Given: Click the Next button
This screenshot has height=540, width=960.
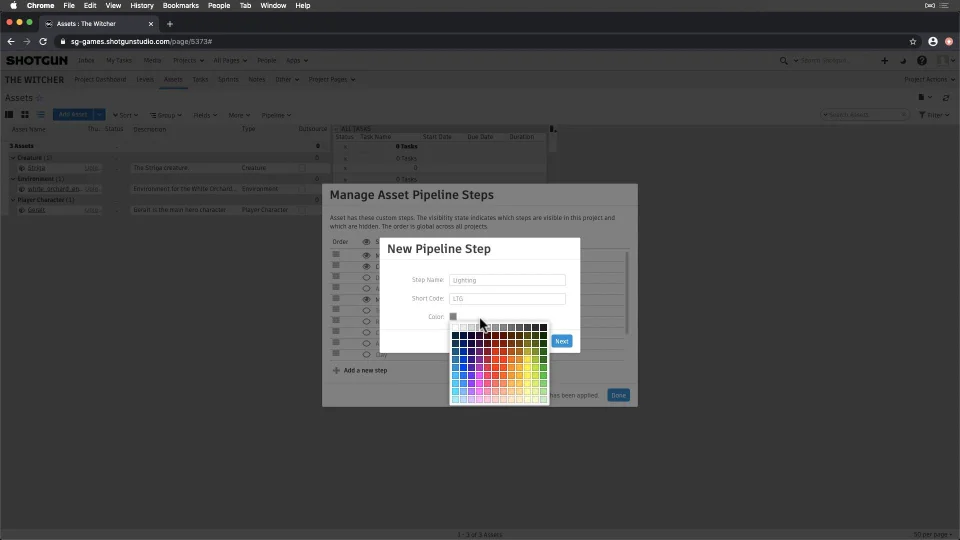Looking at the screenshot, I should pyautogui.click(x=561, y=341).
